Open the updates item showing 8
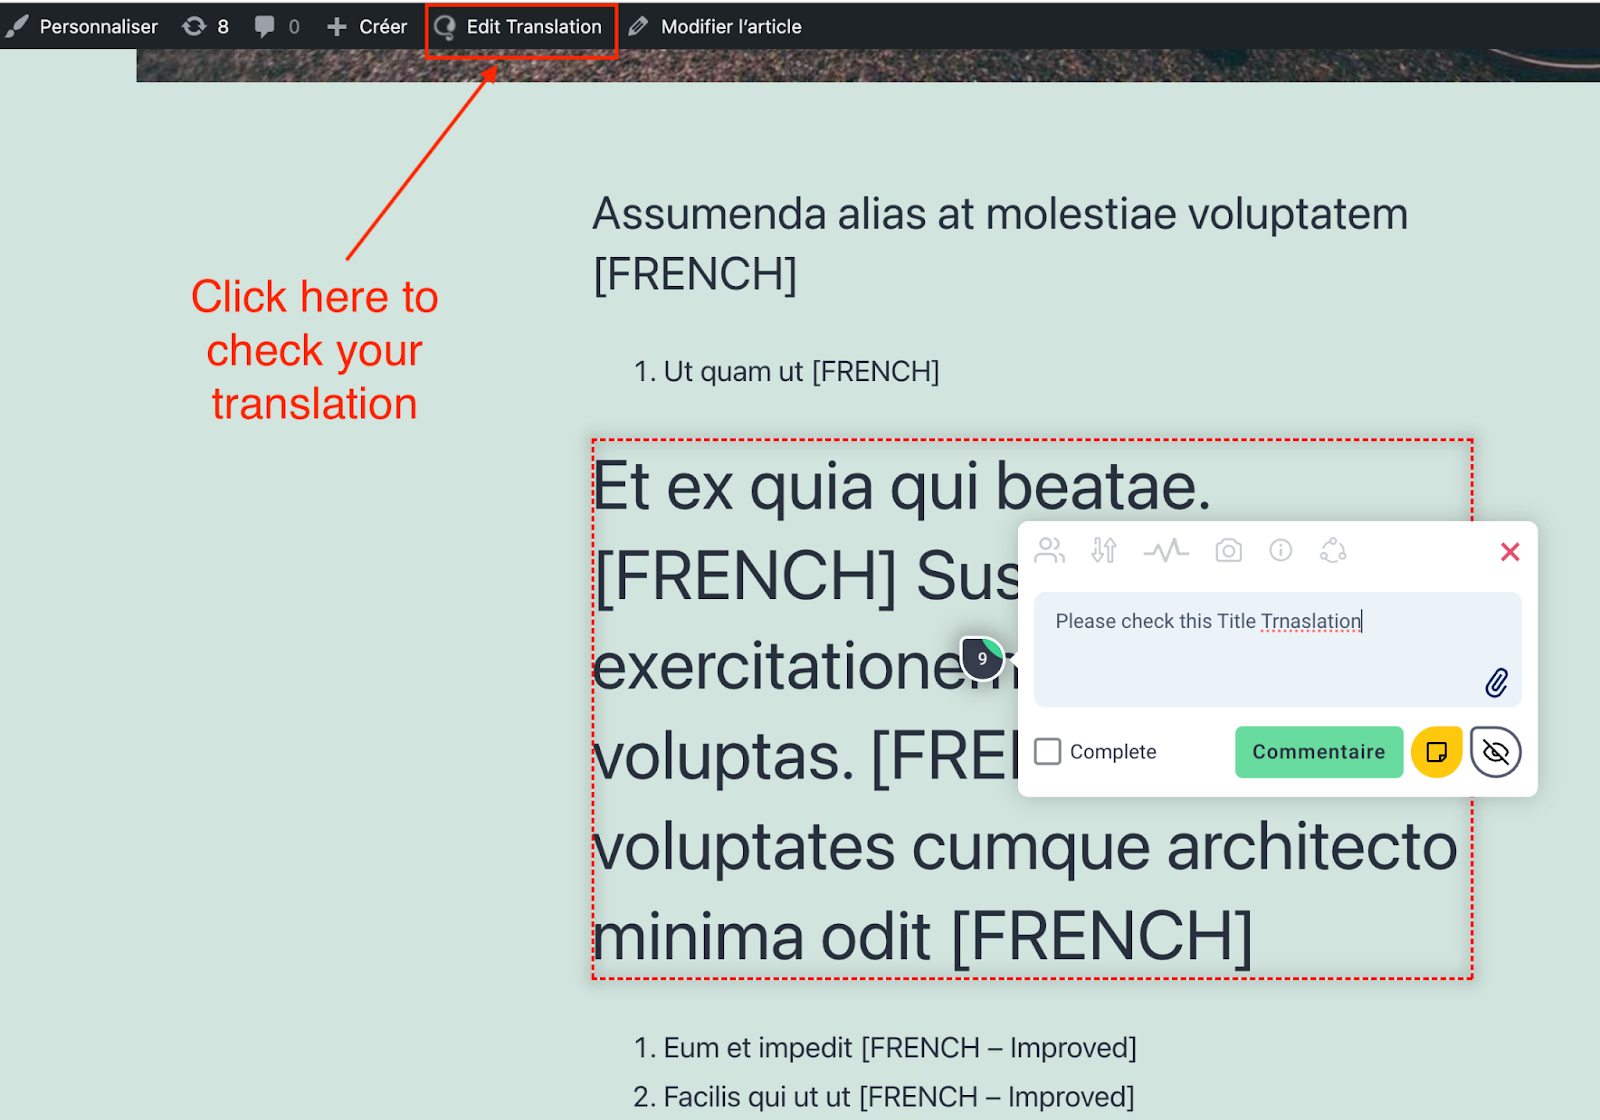 click(206, 27)
